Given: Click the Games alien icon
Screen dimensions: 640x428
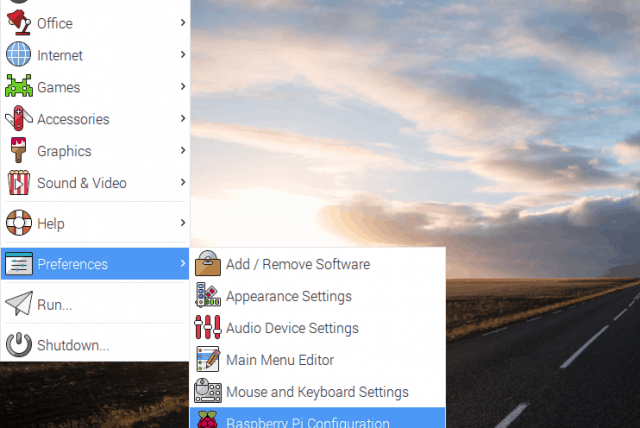Looking at the screenshot, I should pos(18,87).
